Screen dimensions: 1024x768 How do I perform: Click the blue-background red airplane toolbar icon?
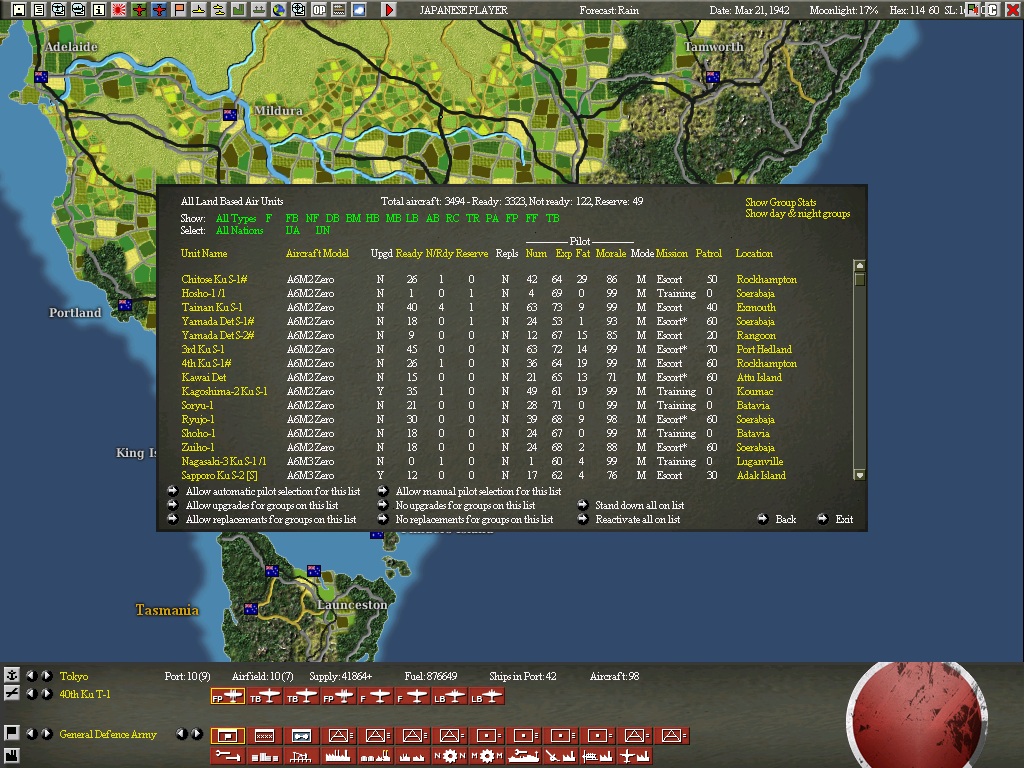click(x=159, y=9)
